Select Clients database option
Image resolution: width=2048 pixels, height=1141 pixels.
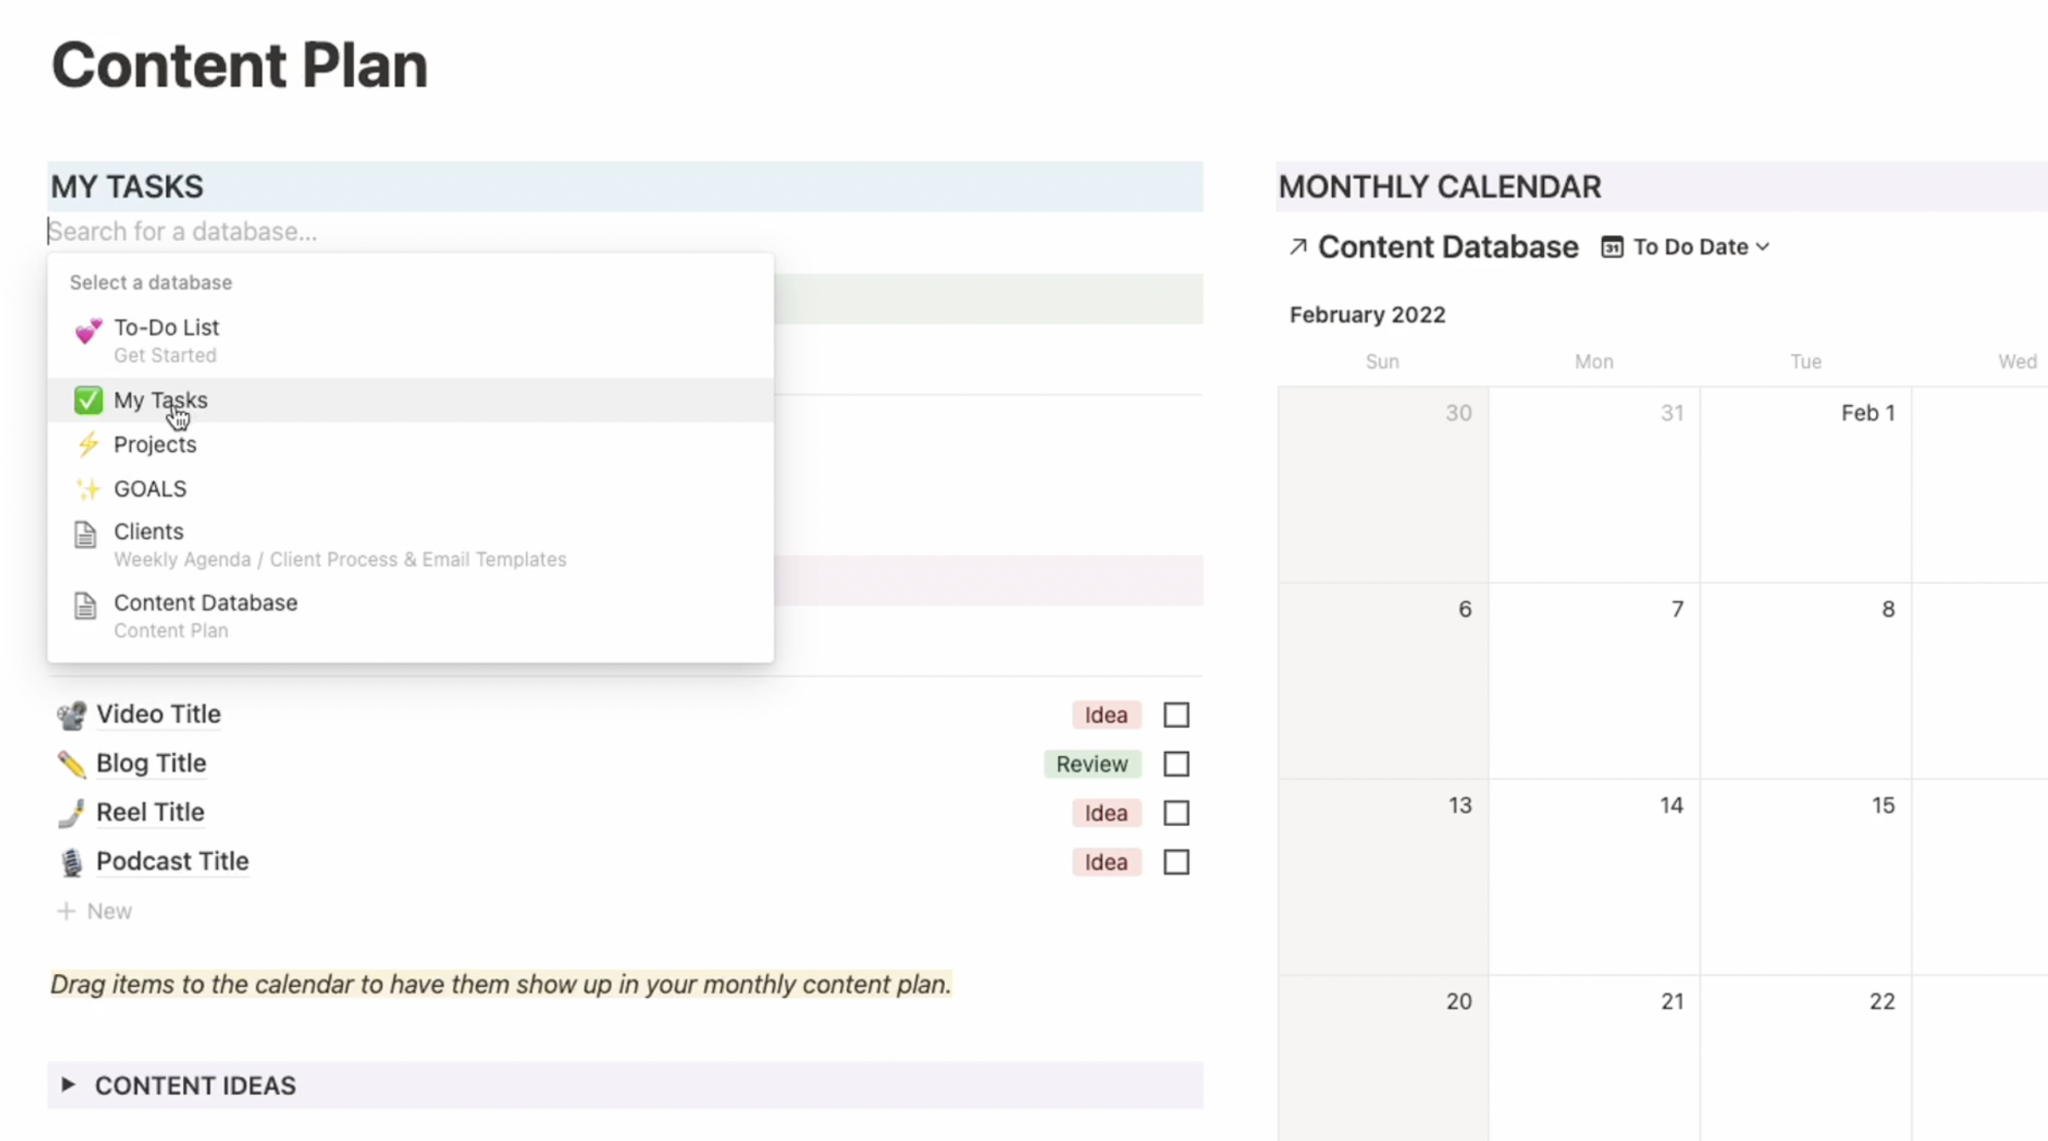[147, 531]
